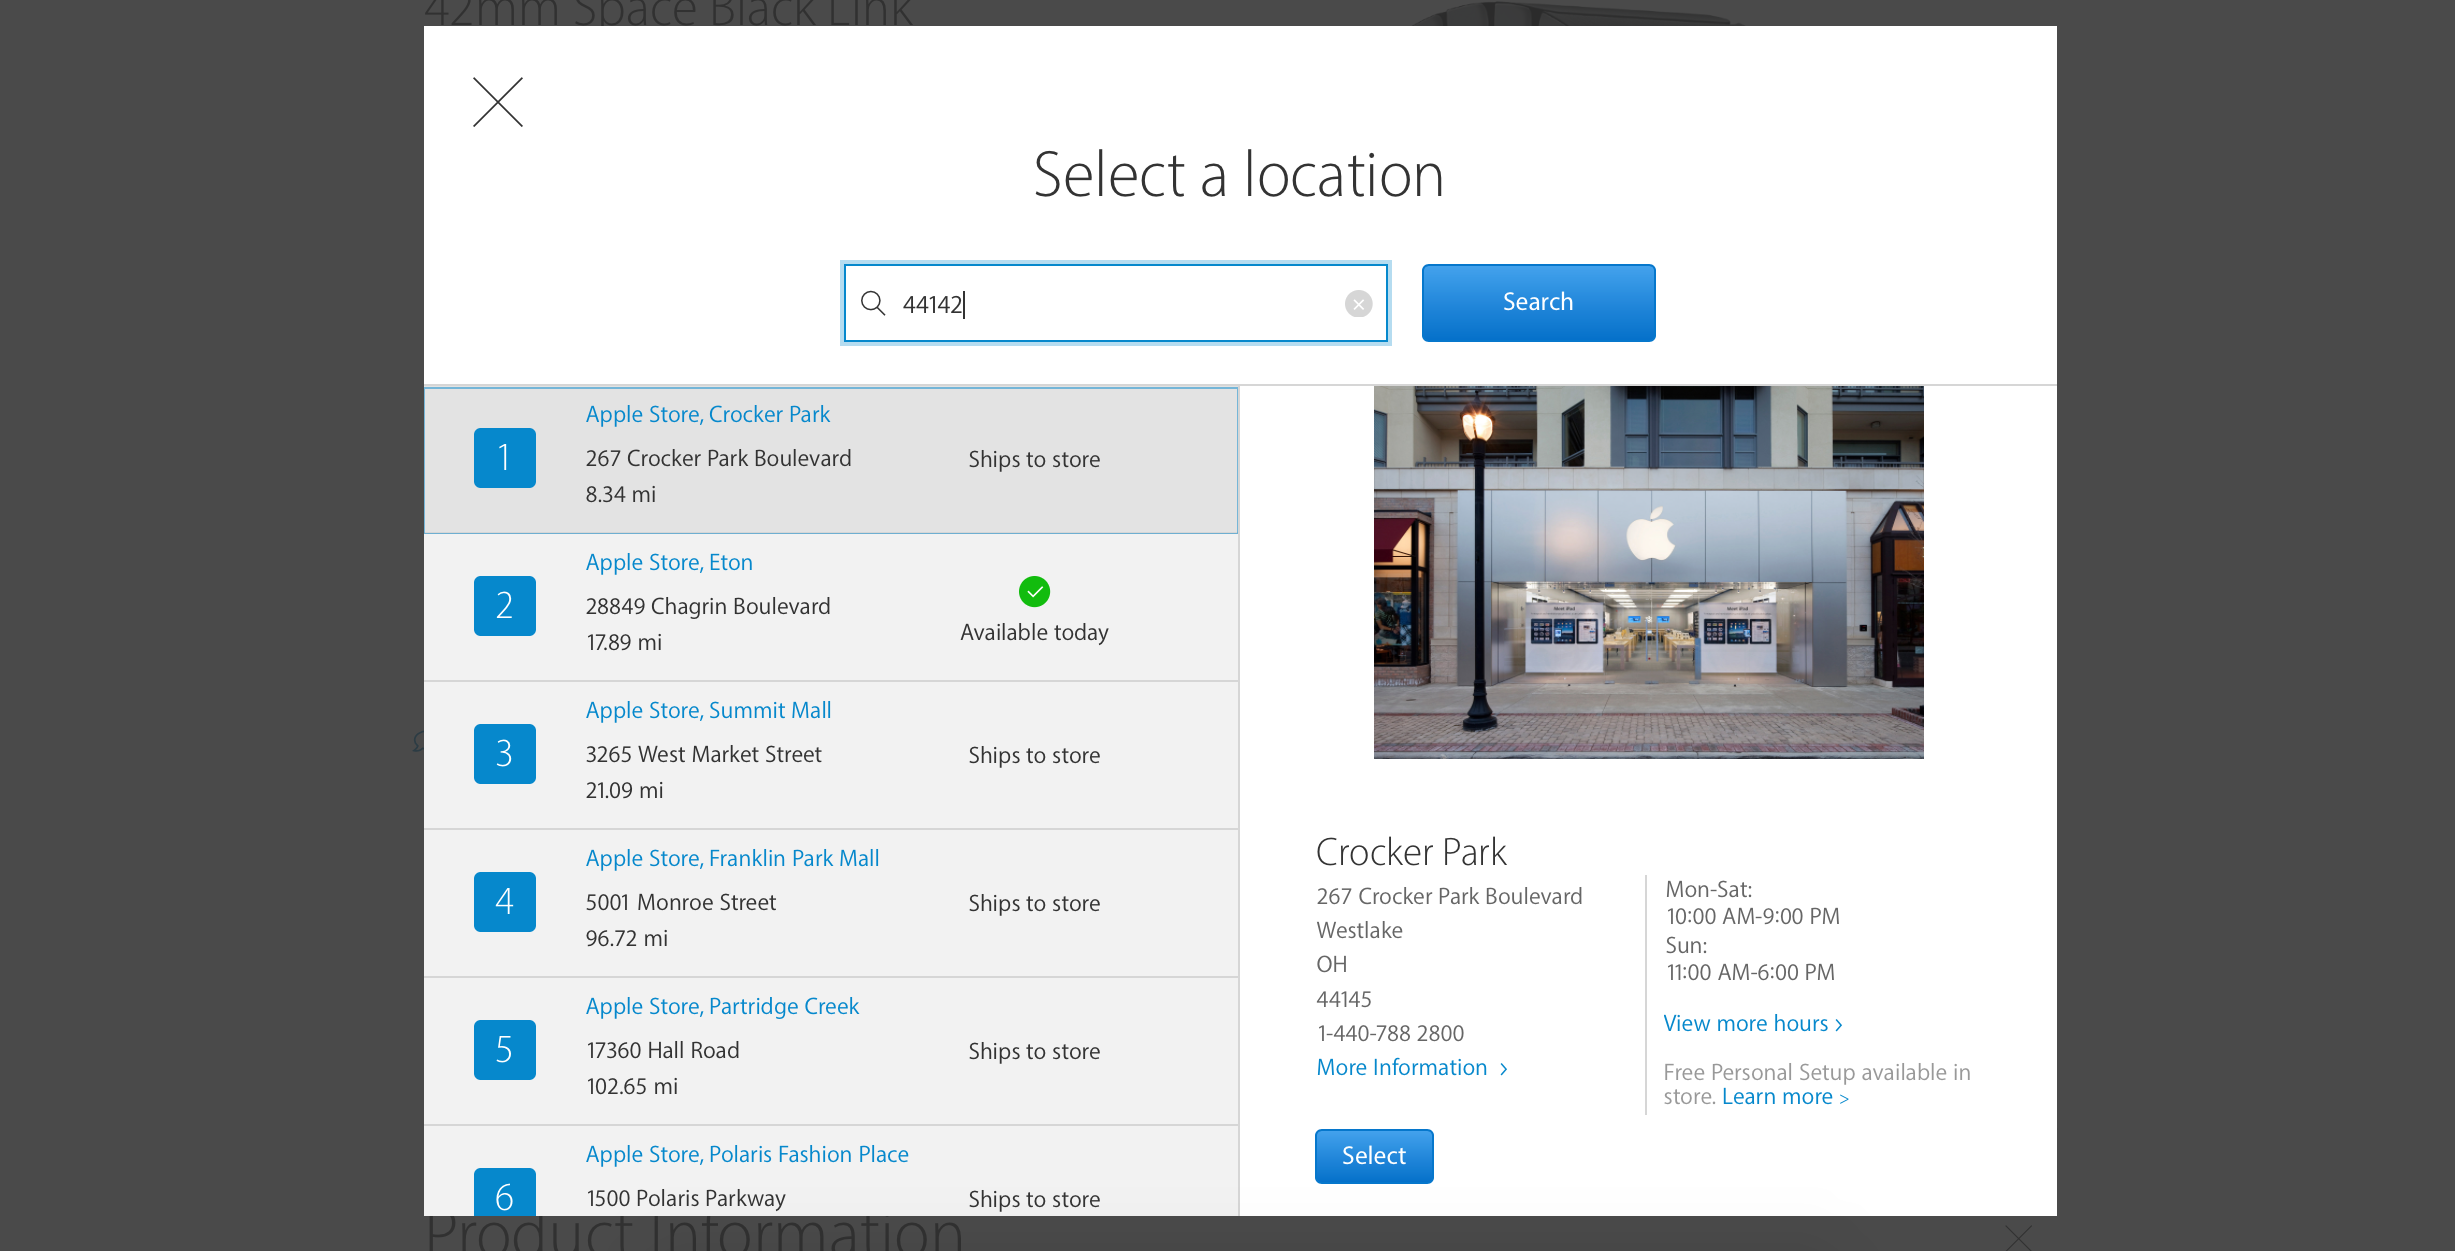Screen dimensions: 2455x1251
Task: Open Apple Store, Partridge Creek link
Action: pos(722,1006)
